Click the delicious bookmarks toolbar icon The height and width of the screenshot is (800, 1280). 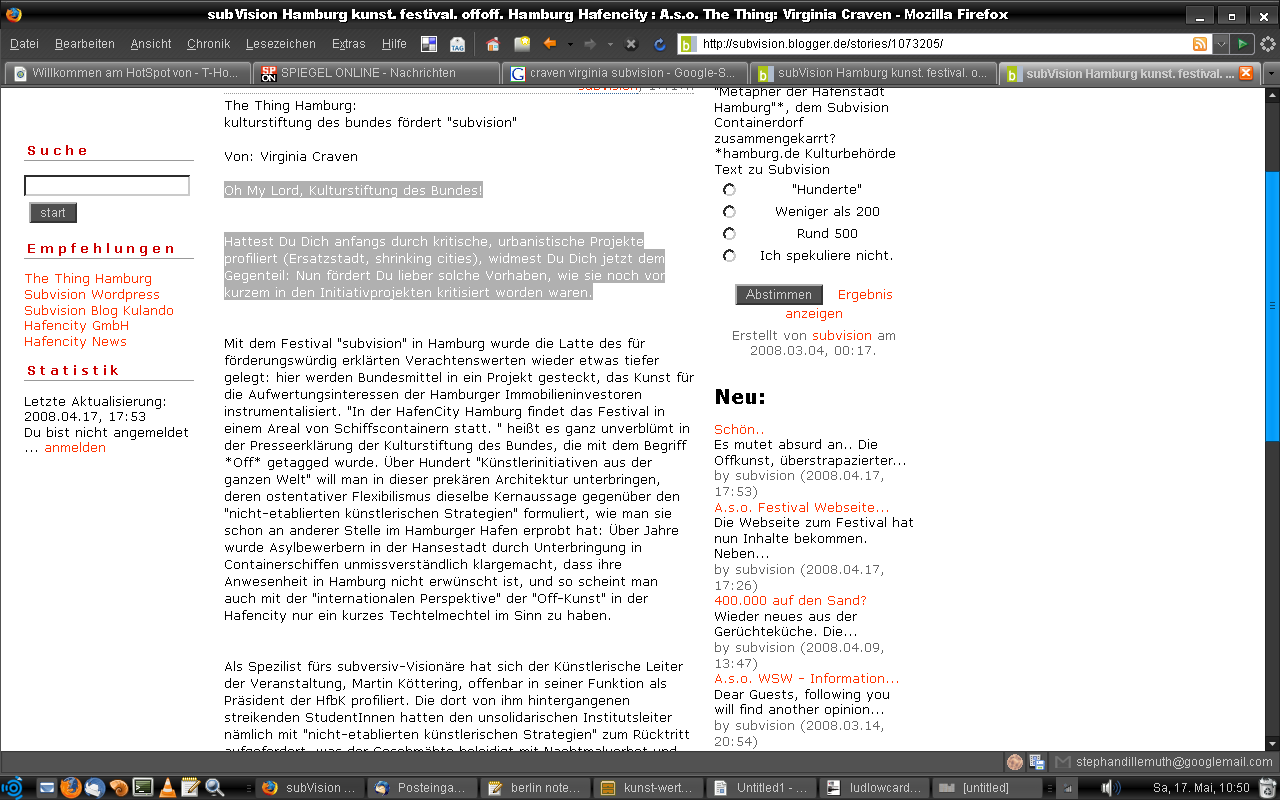429,44
